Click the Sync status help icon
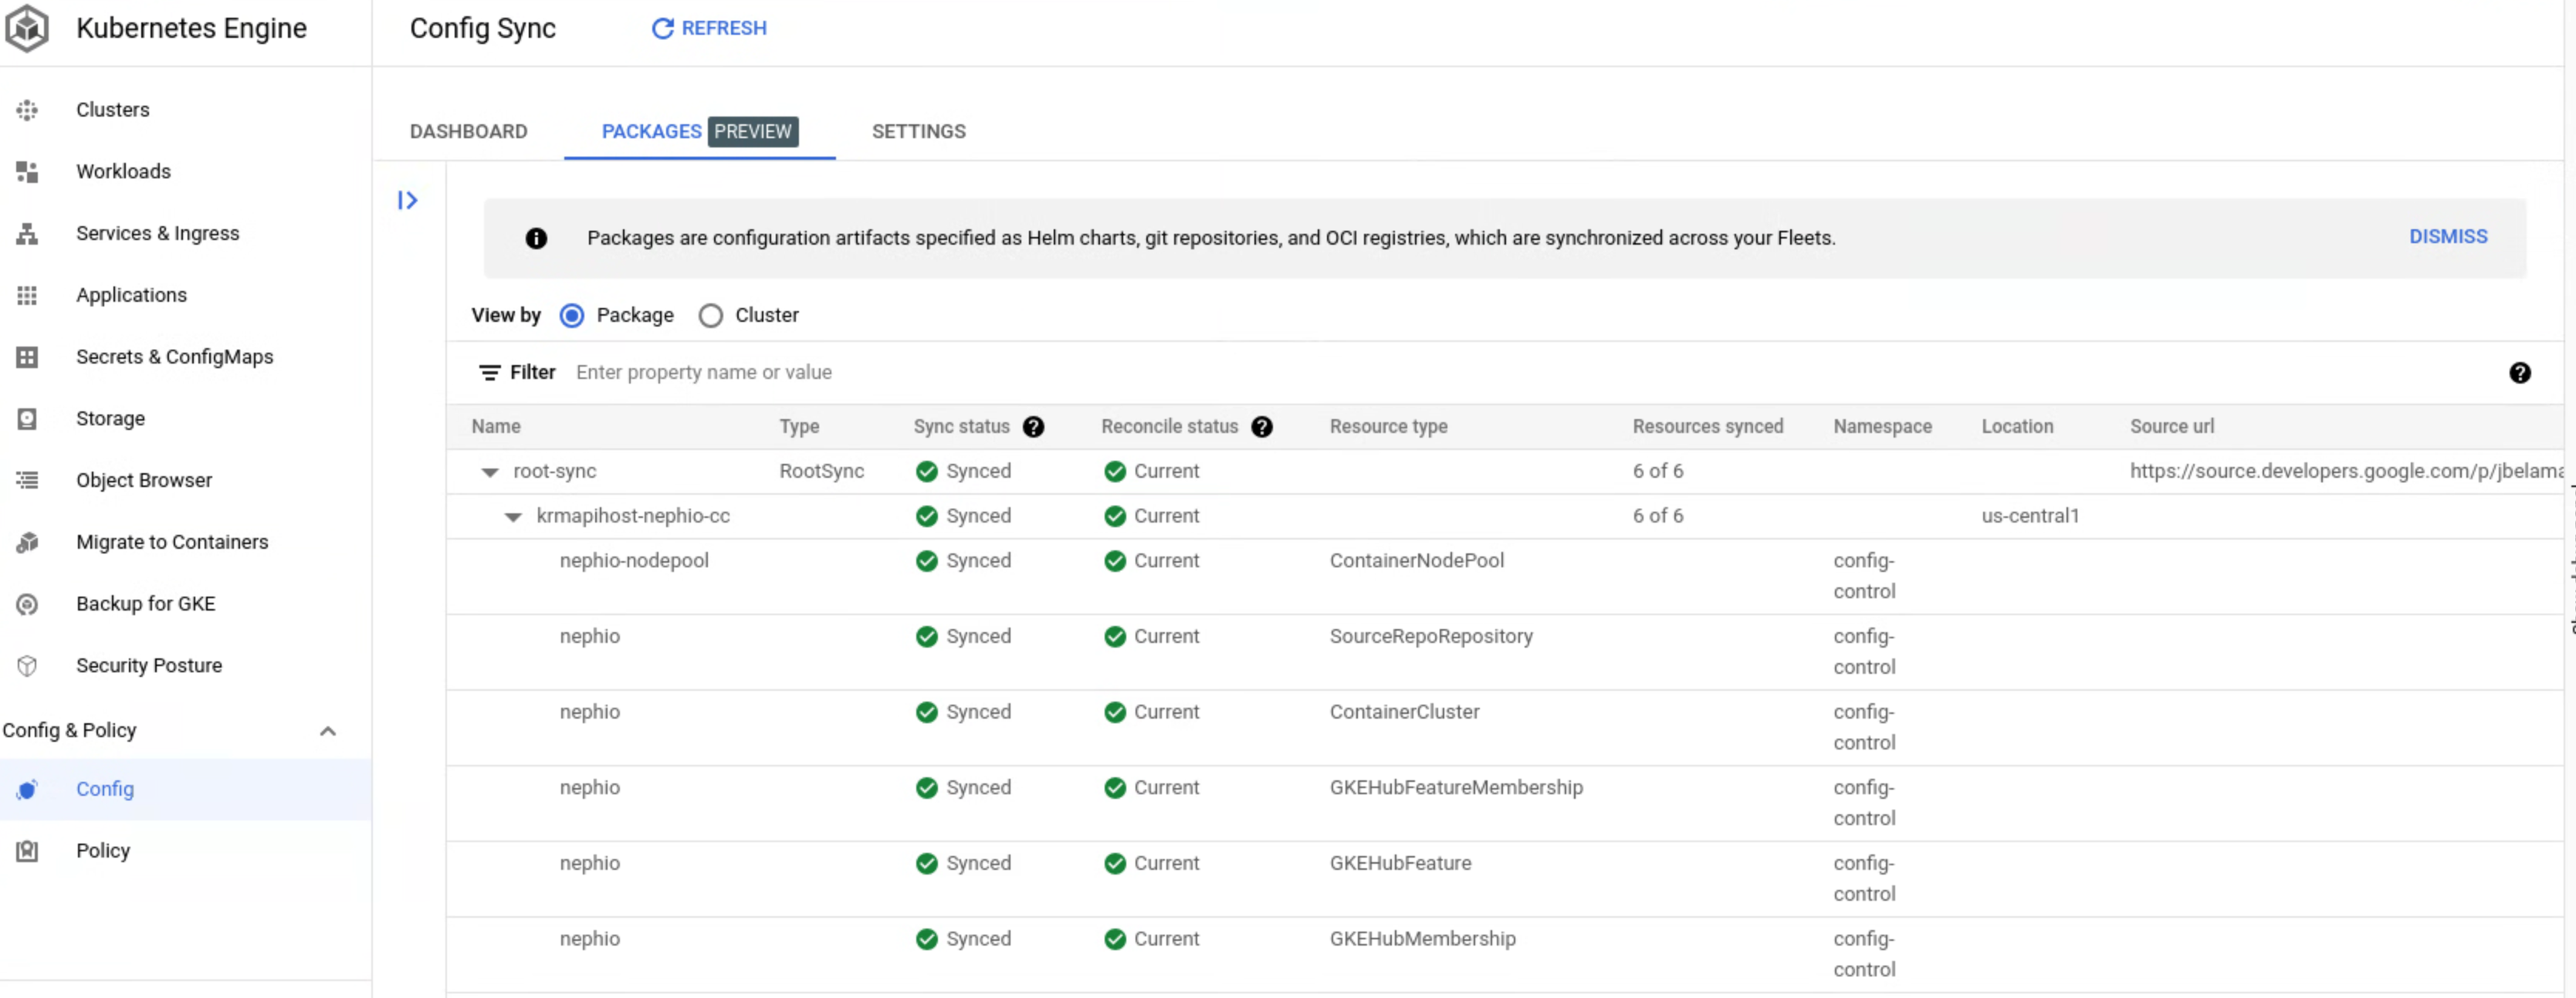Viewport: 2576px width, 998px height. coord(1033,427)
